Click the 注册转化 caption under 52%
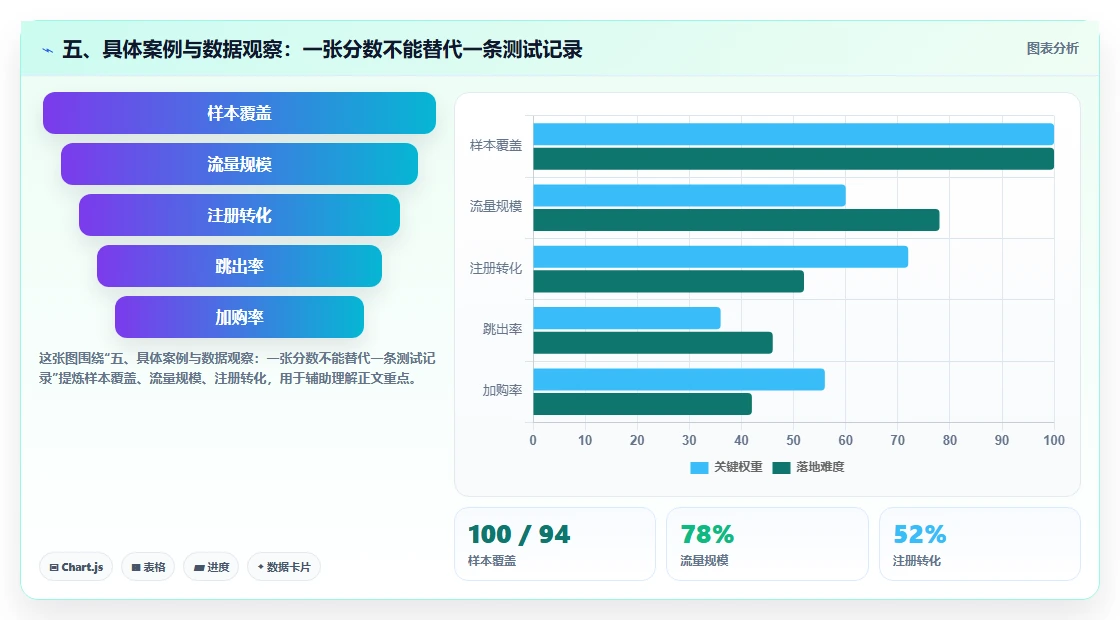1120x620 pixels. (x=916, y=561)
